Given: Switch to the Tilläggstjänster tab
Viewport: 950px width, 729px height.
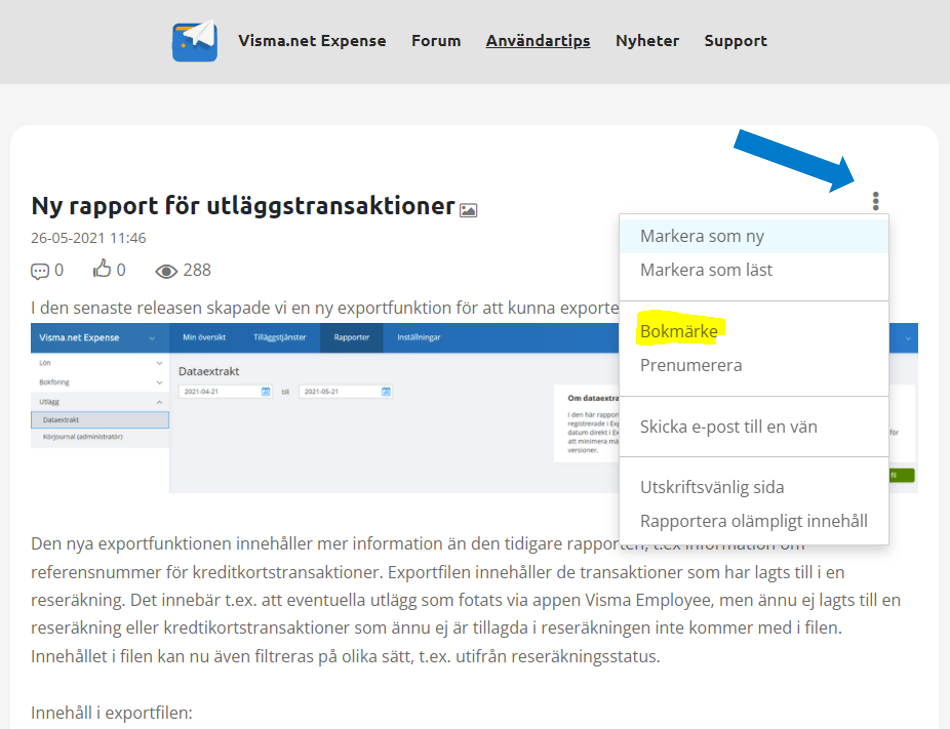Looking at the screenshot, I should coord(279,338).
